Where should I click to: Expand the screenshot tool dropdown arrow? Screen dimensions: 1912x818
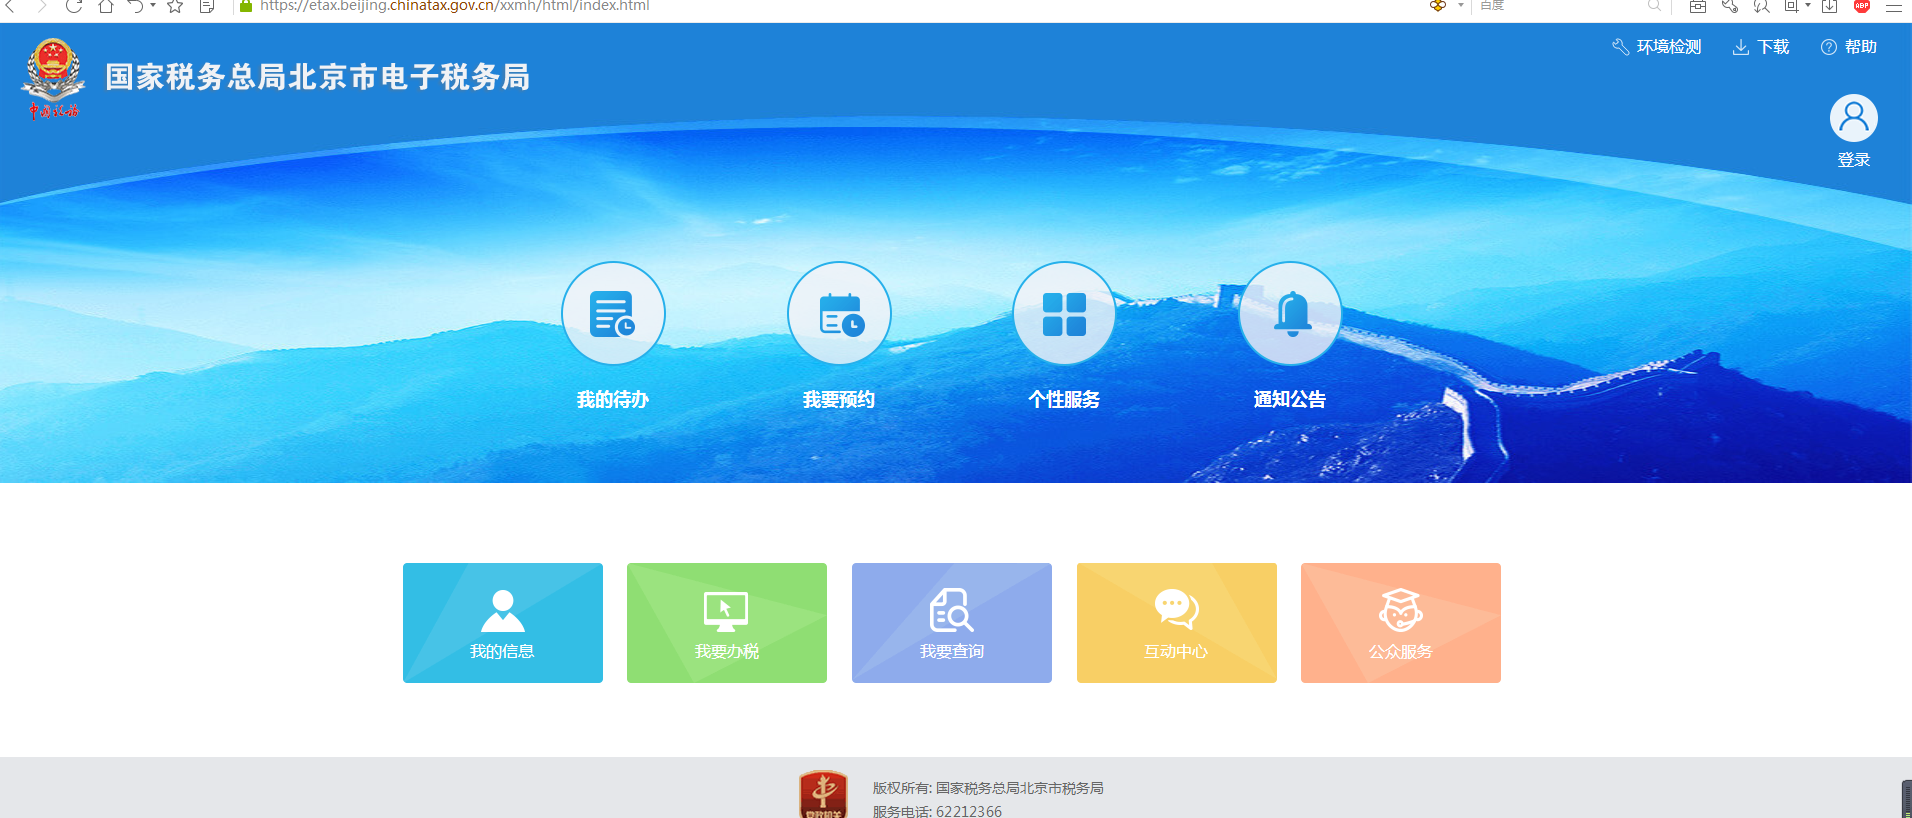pos(1808,6)
